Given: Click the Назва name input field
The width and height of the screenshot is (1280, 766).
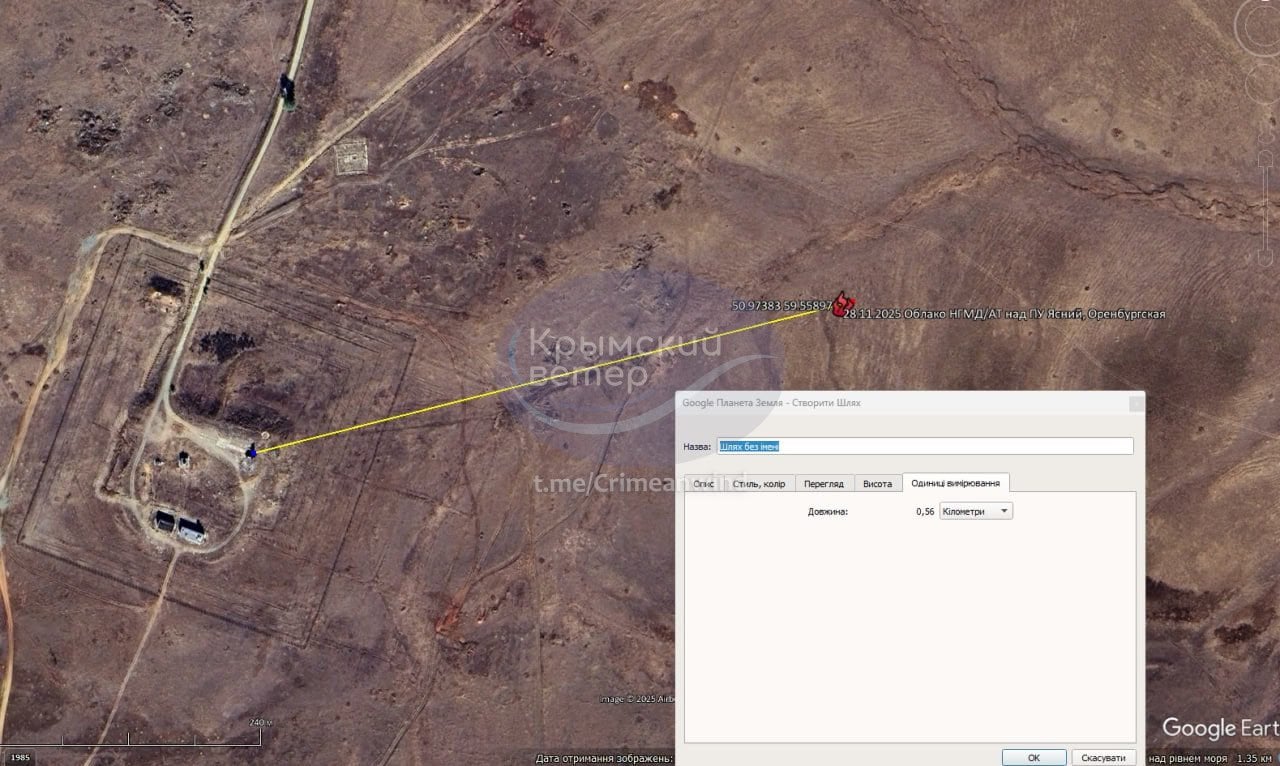Looking at the screenshot, I should tap(925, 446).
